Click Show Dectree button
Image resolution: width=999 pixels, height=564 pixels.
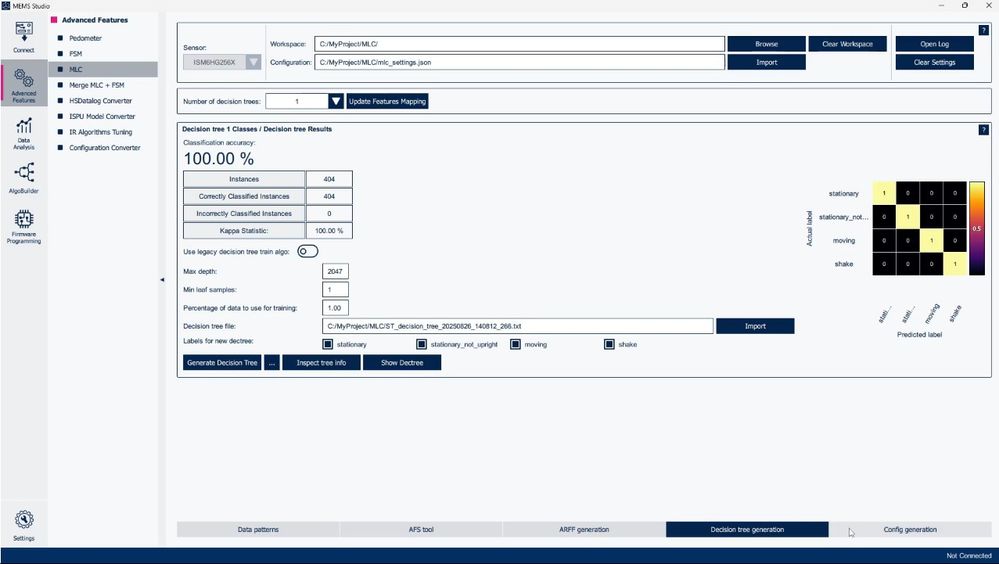[402, 363]
